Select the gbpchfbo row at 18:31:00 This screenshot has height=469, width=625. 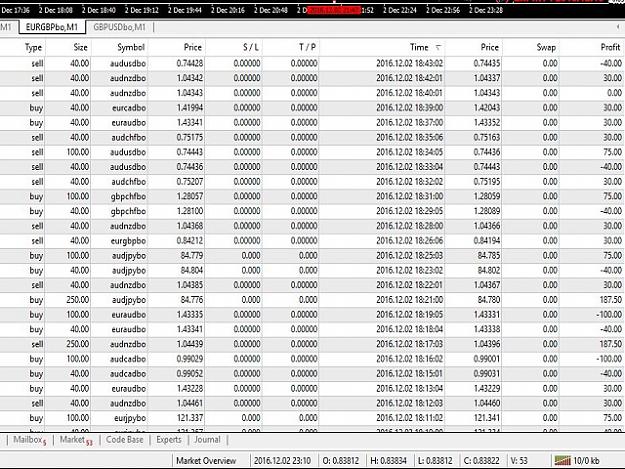[x=312, y=196]
